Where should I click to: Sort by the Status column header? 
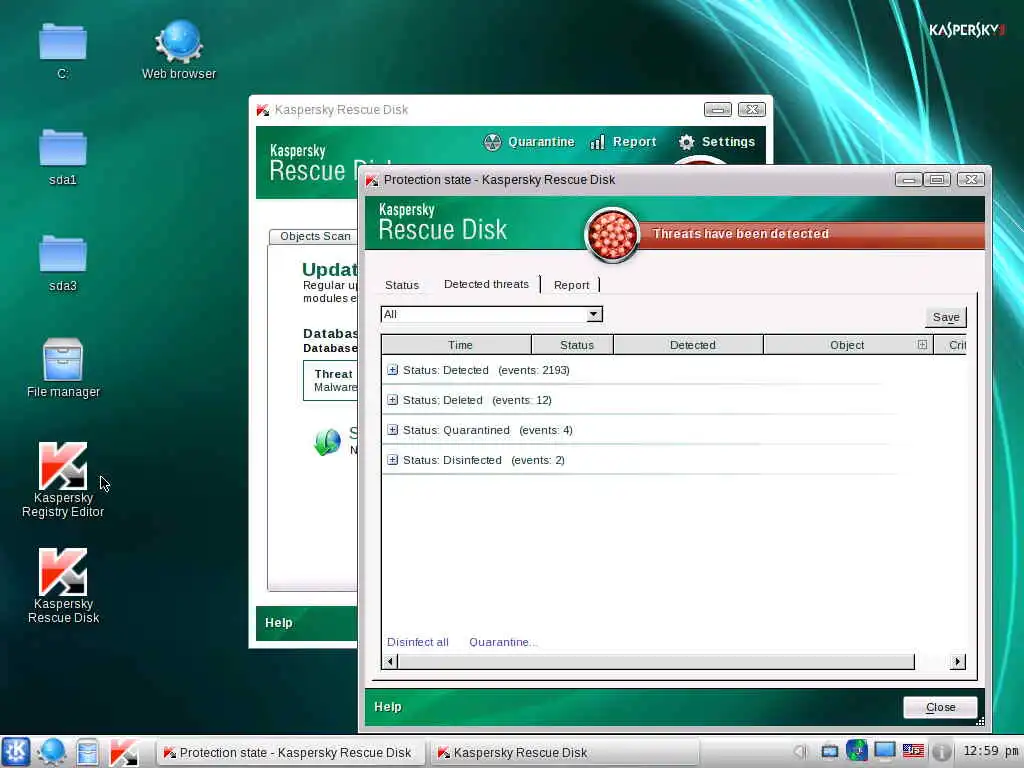tap(573, 344)
